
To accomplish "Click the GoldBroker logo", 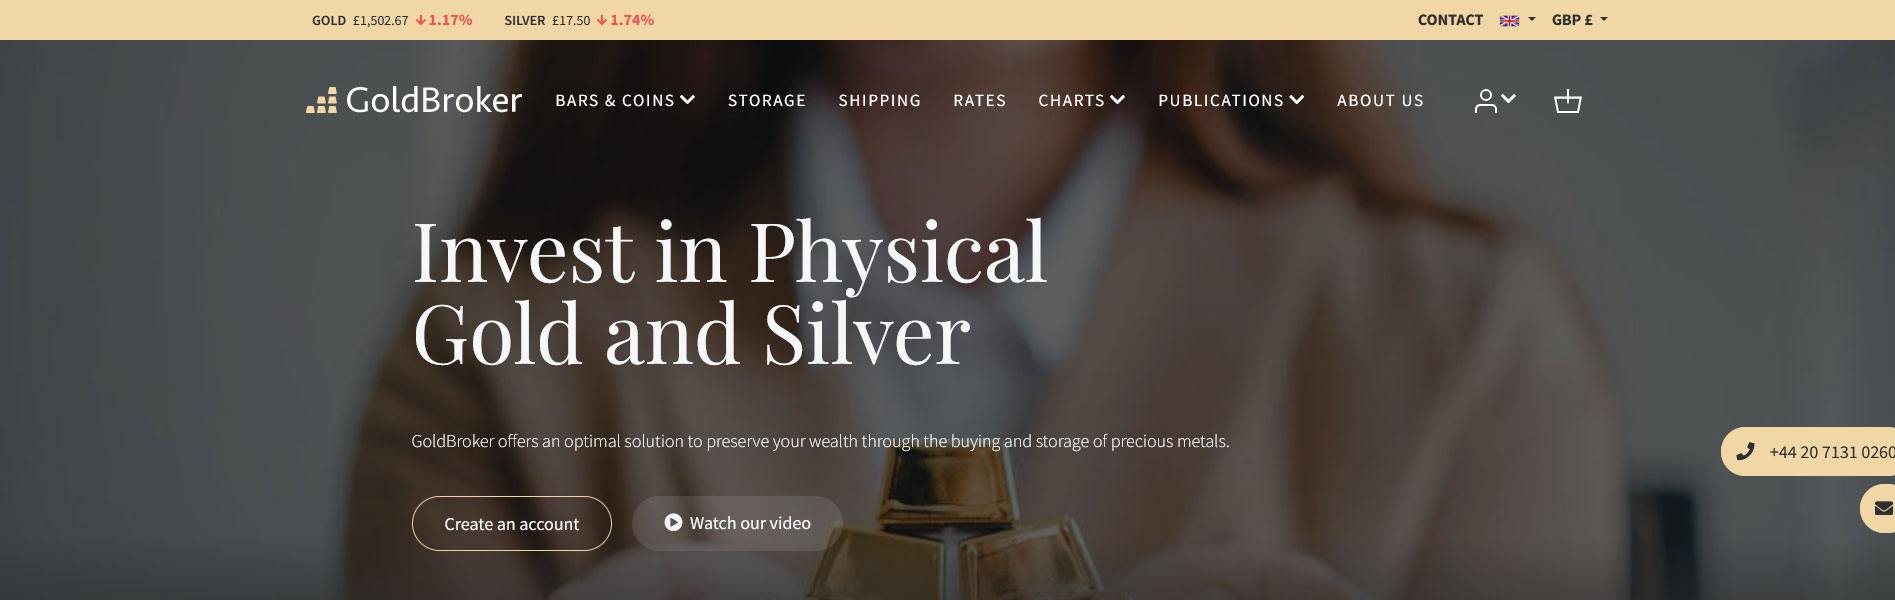I will (414, 100).
